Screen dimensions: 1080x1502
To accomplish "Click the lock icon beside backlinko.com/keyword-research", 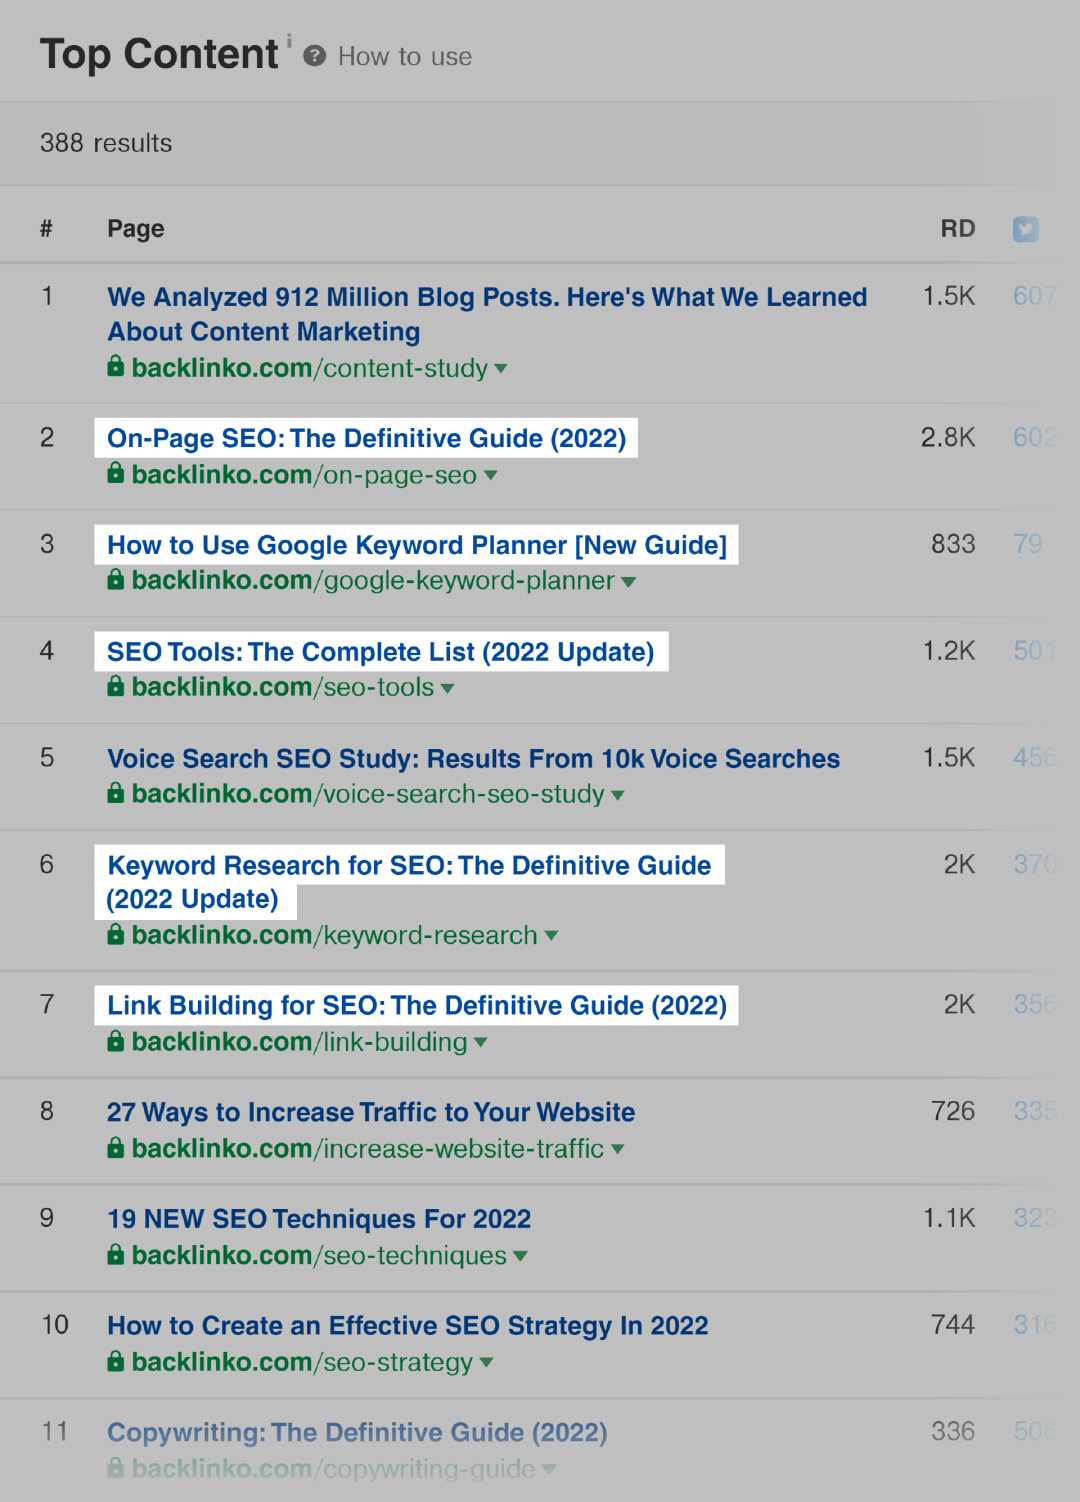I will (116, 934).
